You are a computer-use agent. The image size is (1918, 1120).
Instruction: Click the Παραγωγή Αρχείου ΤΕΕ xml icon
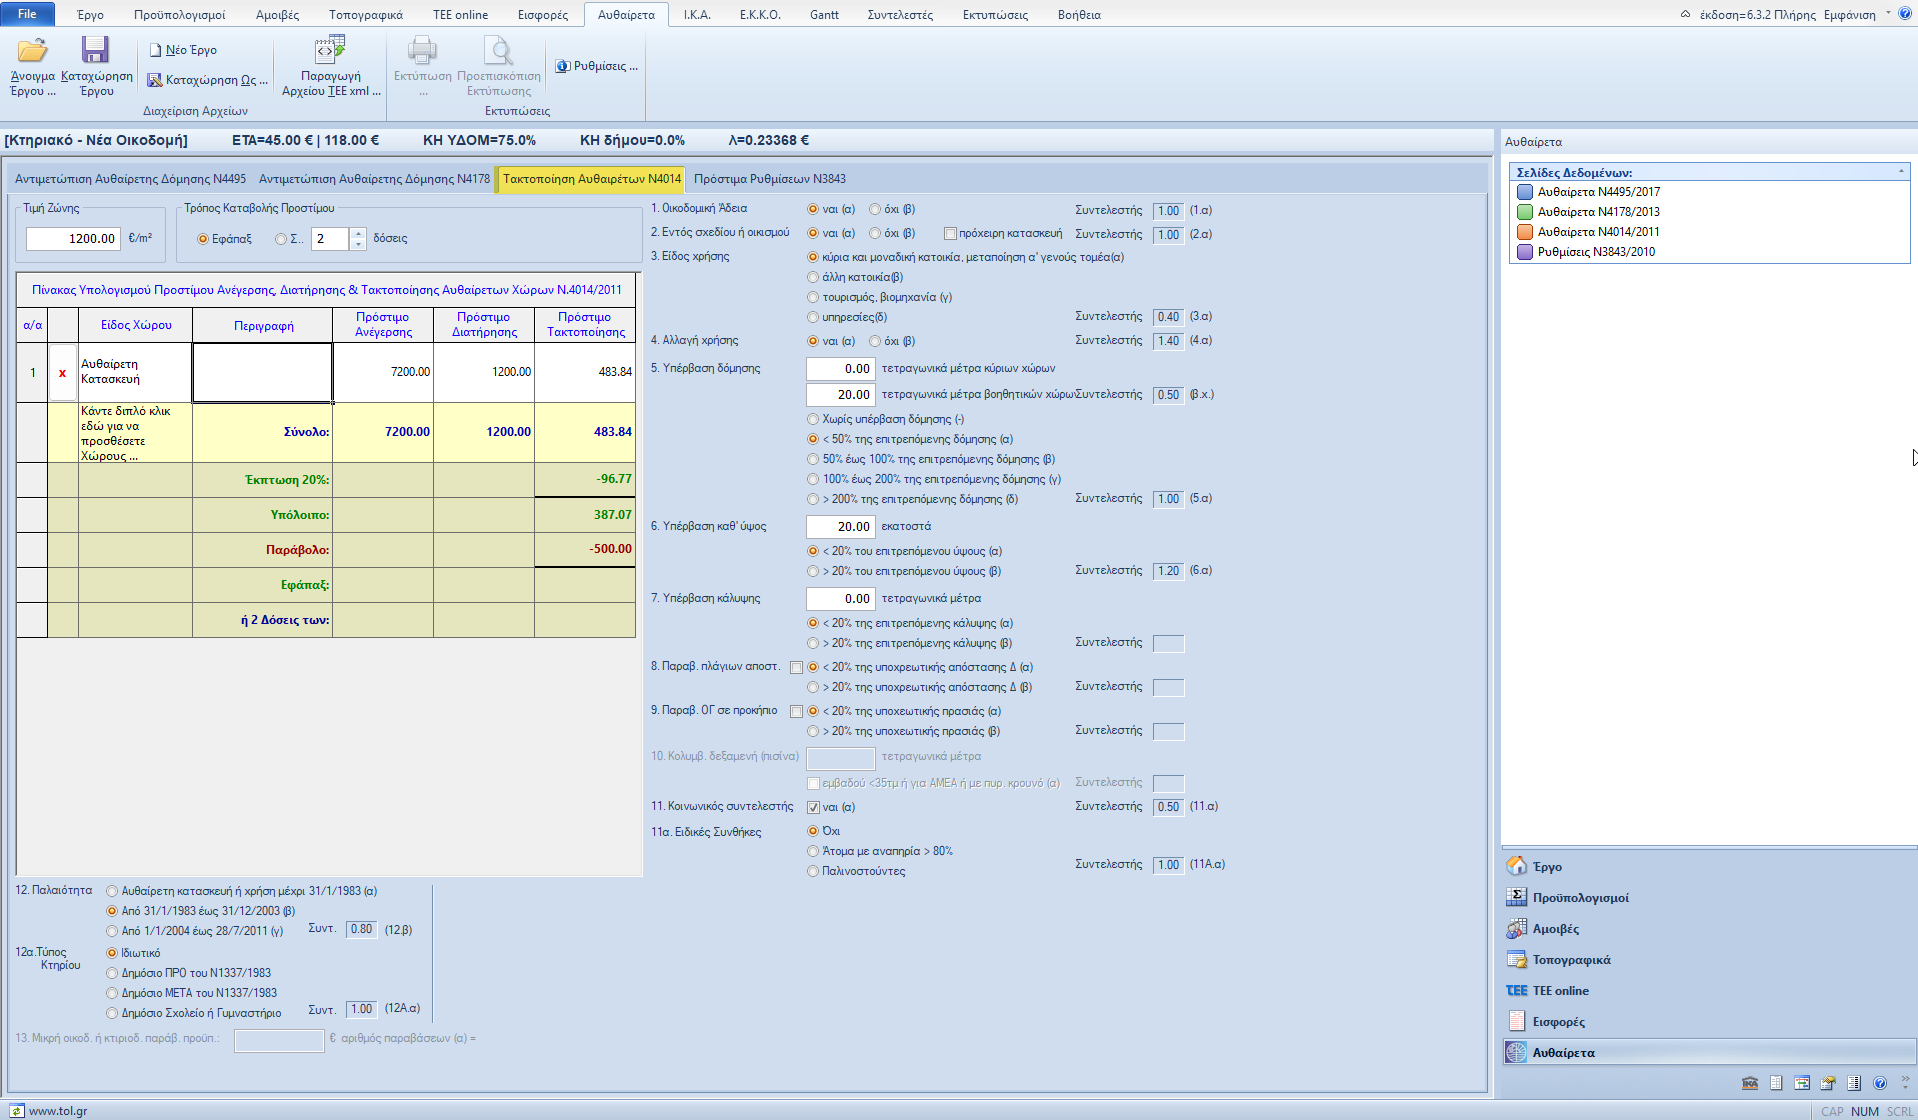point(330,51)
